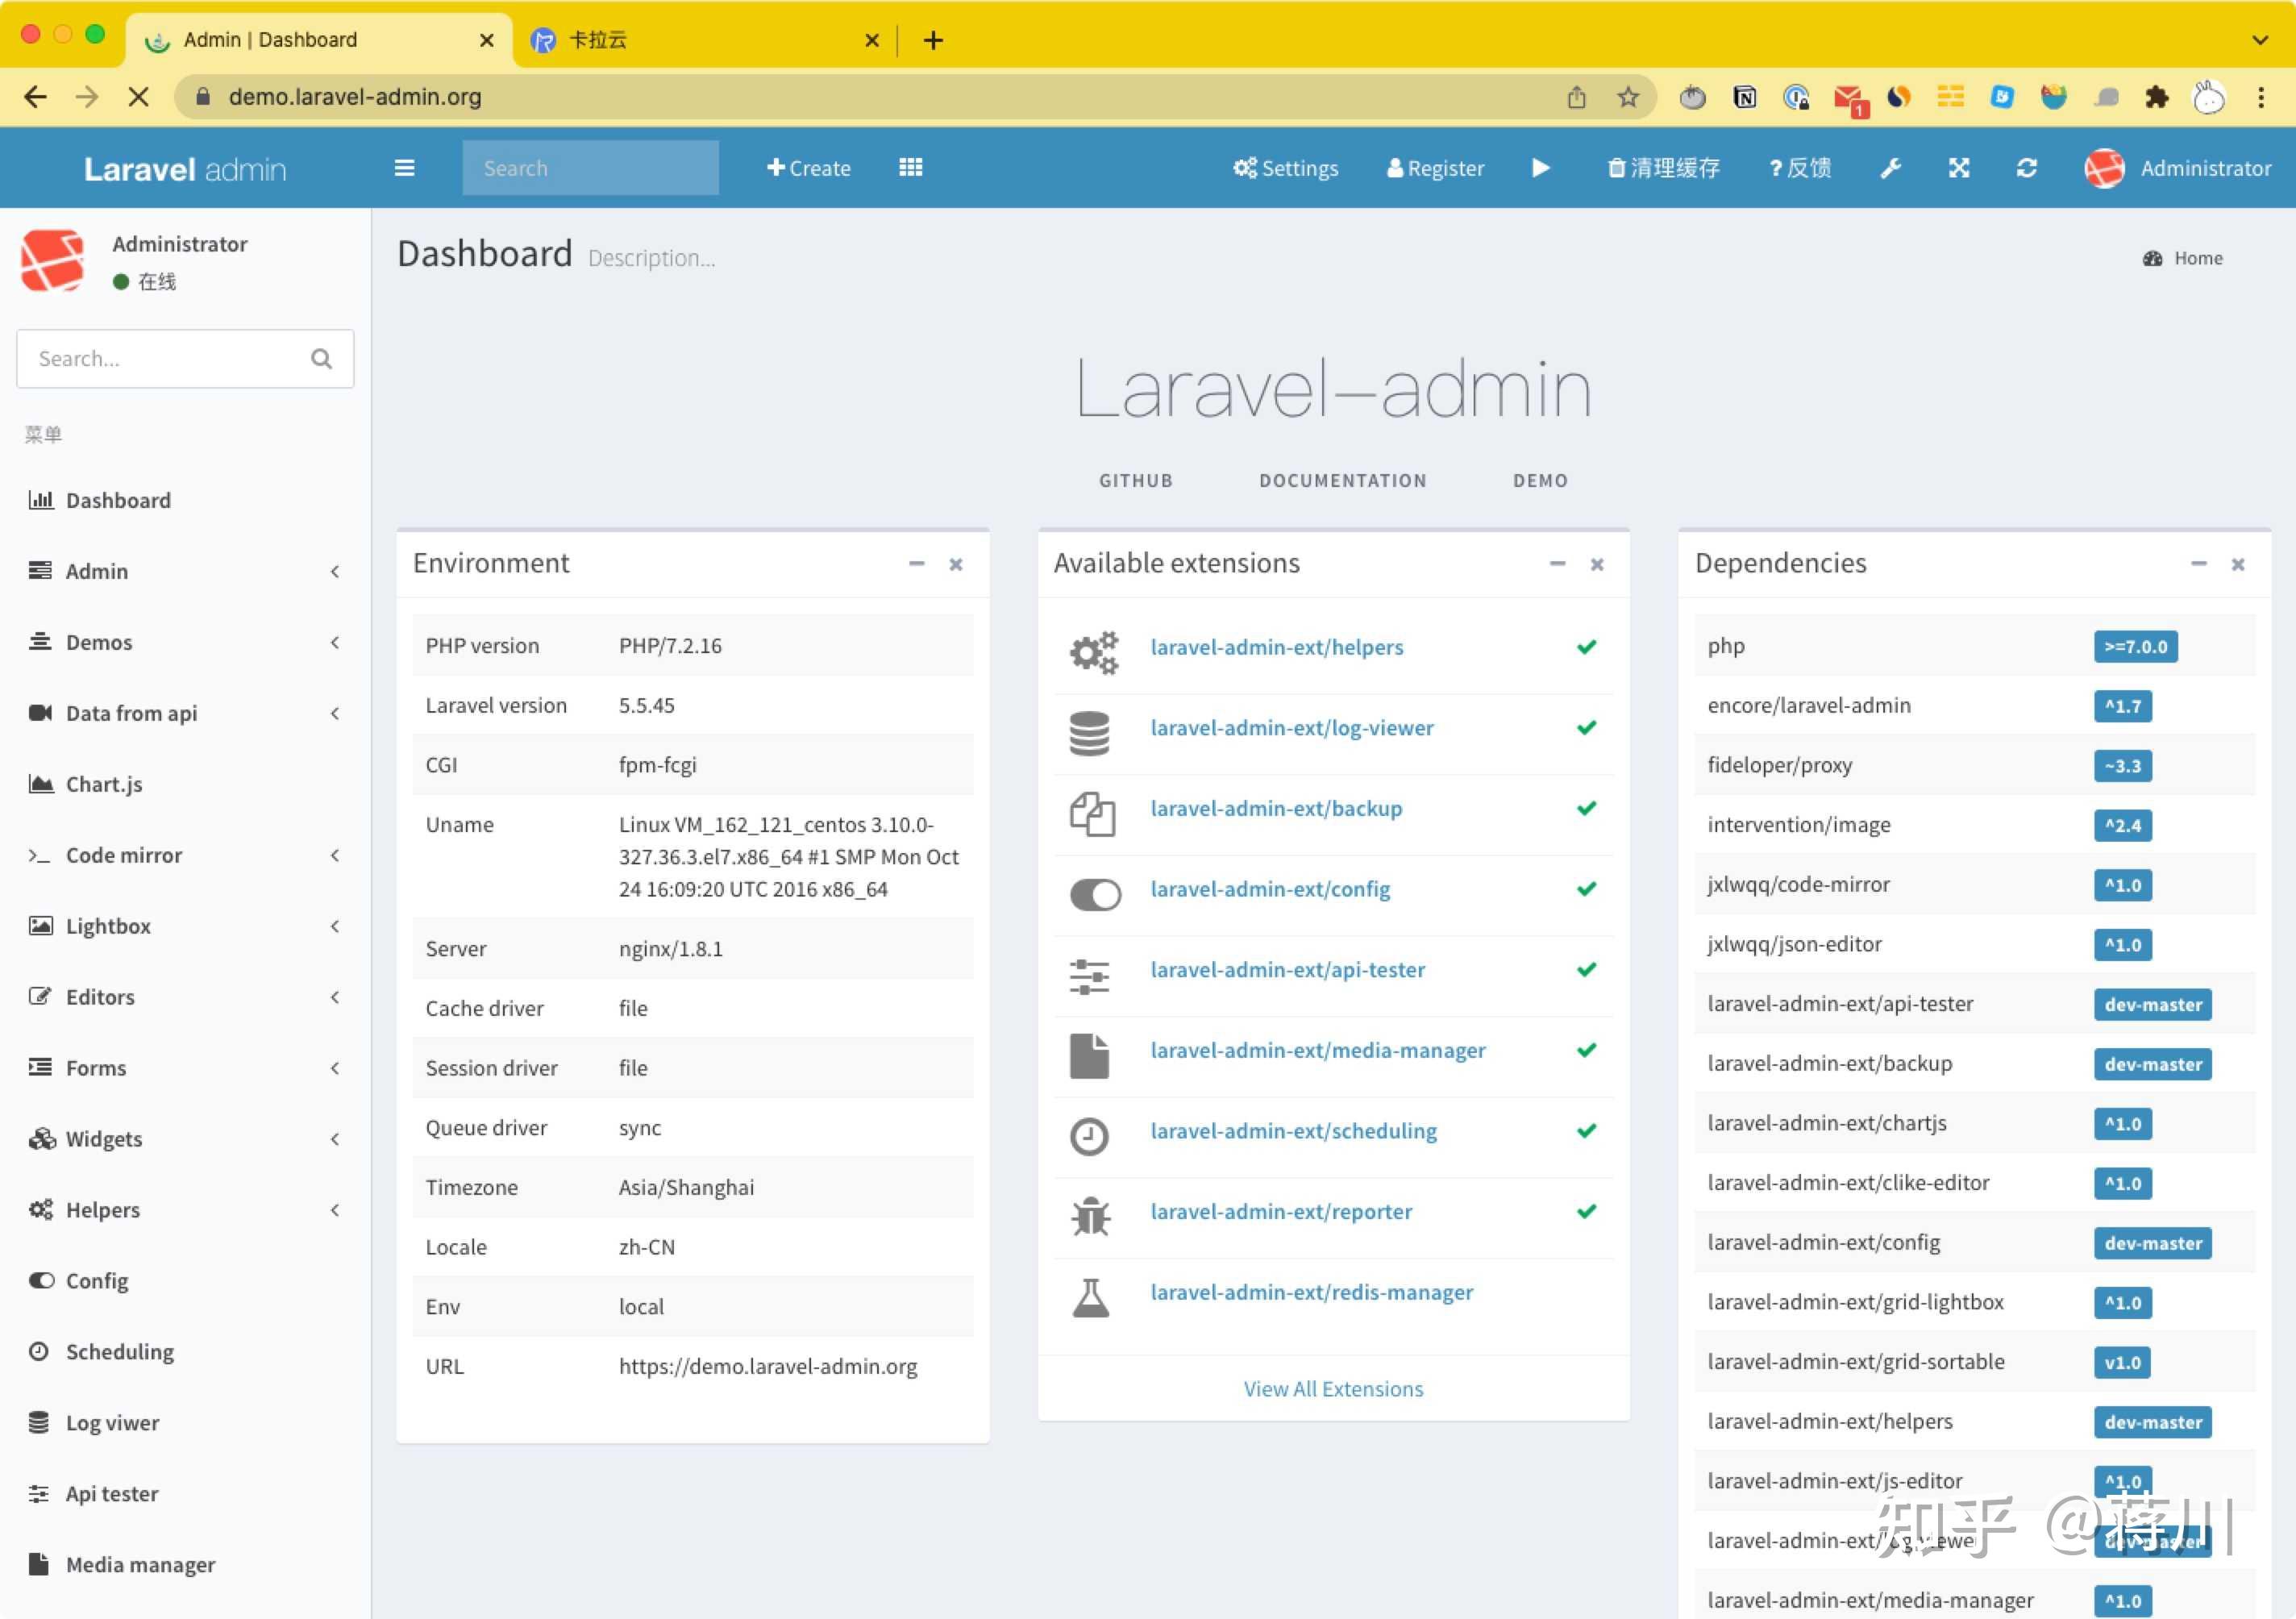Open the View All Extensions link
This screenshot has height=1619, width=2296.
point(1333,1388)
